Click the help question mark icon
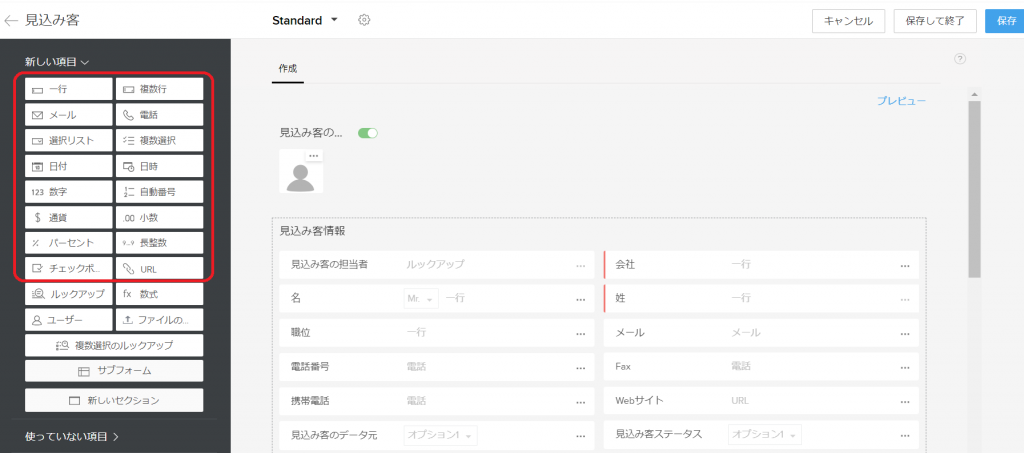Screen dimensions: 1024x453 pos(960,59)
